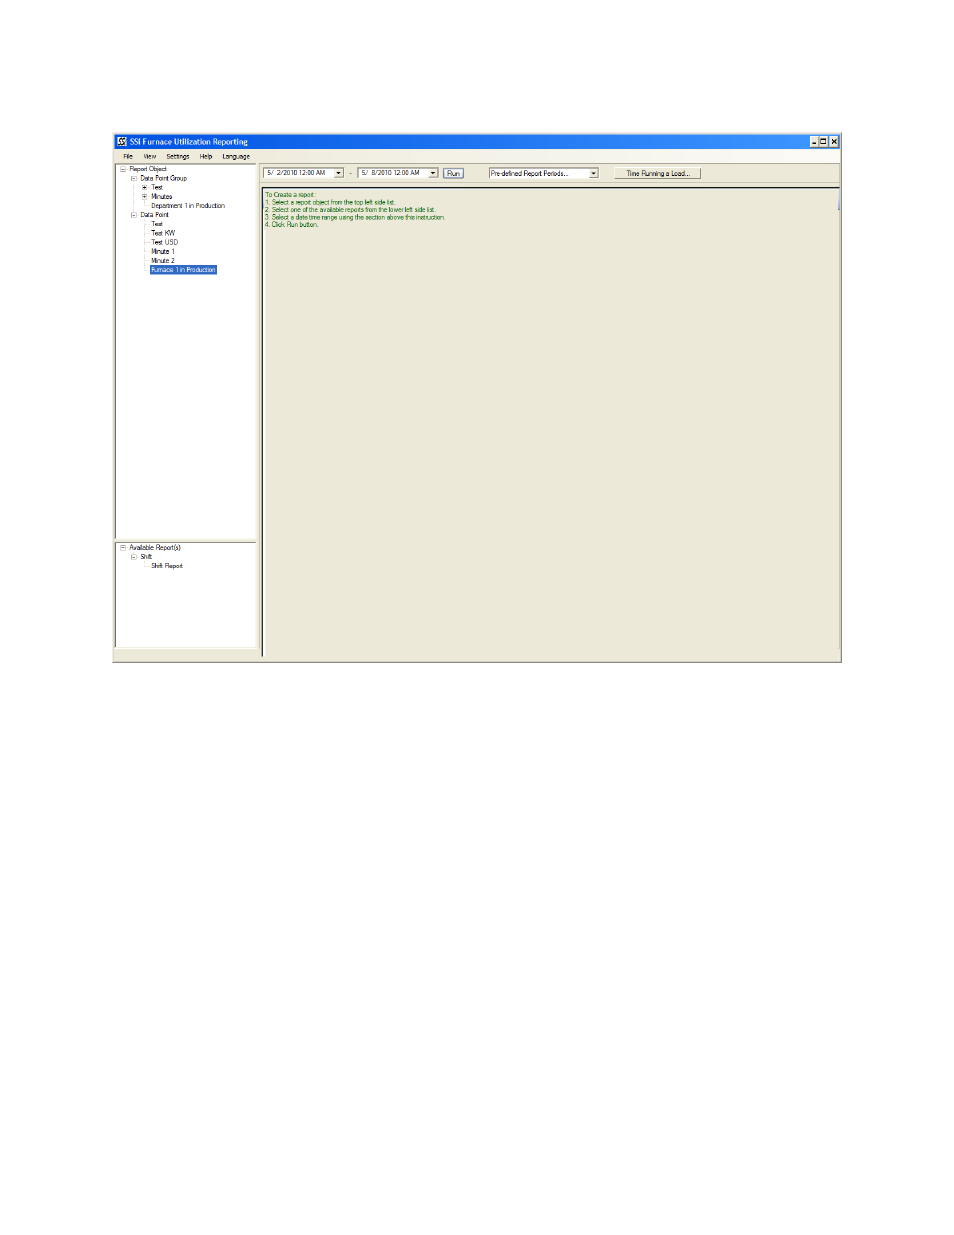The width and height of the screenshot is (954, 1235).
Task: Close the SSI Furnace Utilization window
Action: [x=834, y=142]
